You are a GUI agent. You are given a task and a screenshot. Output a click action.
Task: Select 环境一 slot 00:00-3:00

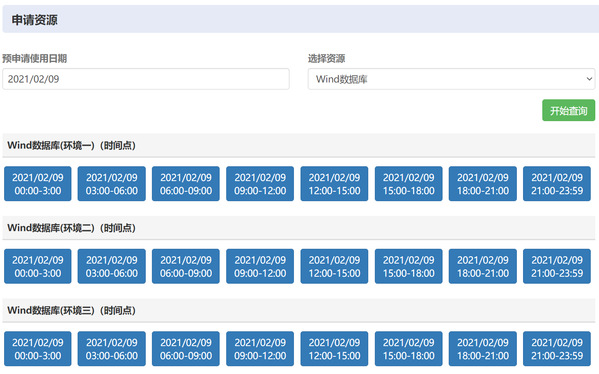point(37,184)
